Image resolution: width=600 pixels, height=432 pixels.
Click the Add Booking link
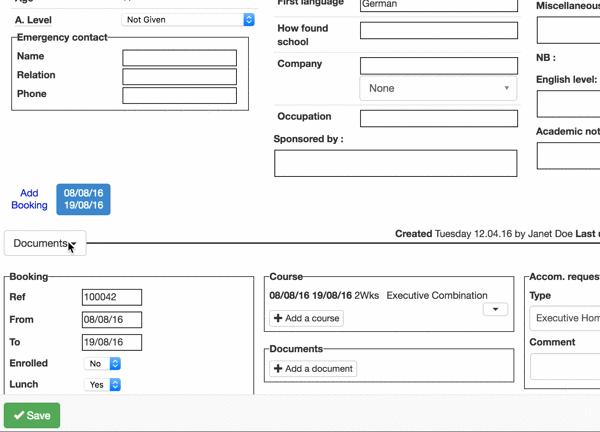click(x=29, y=199)
